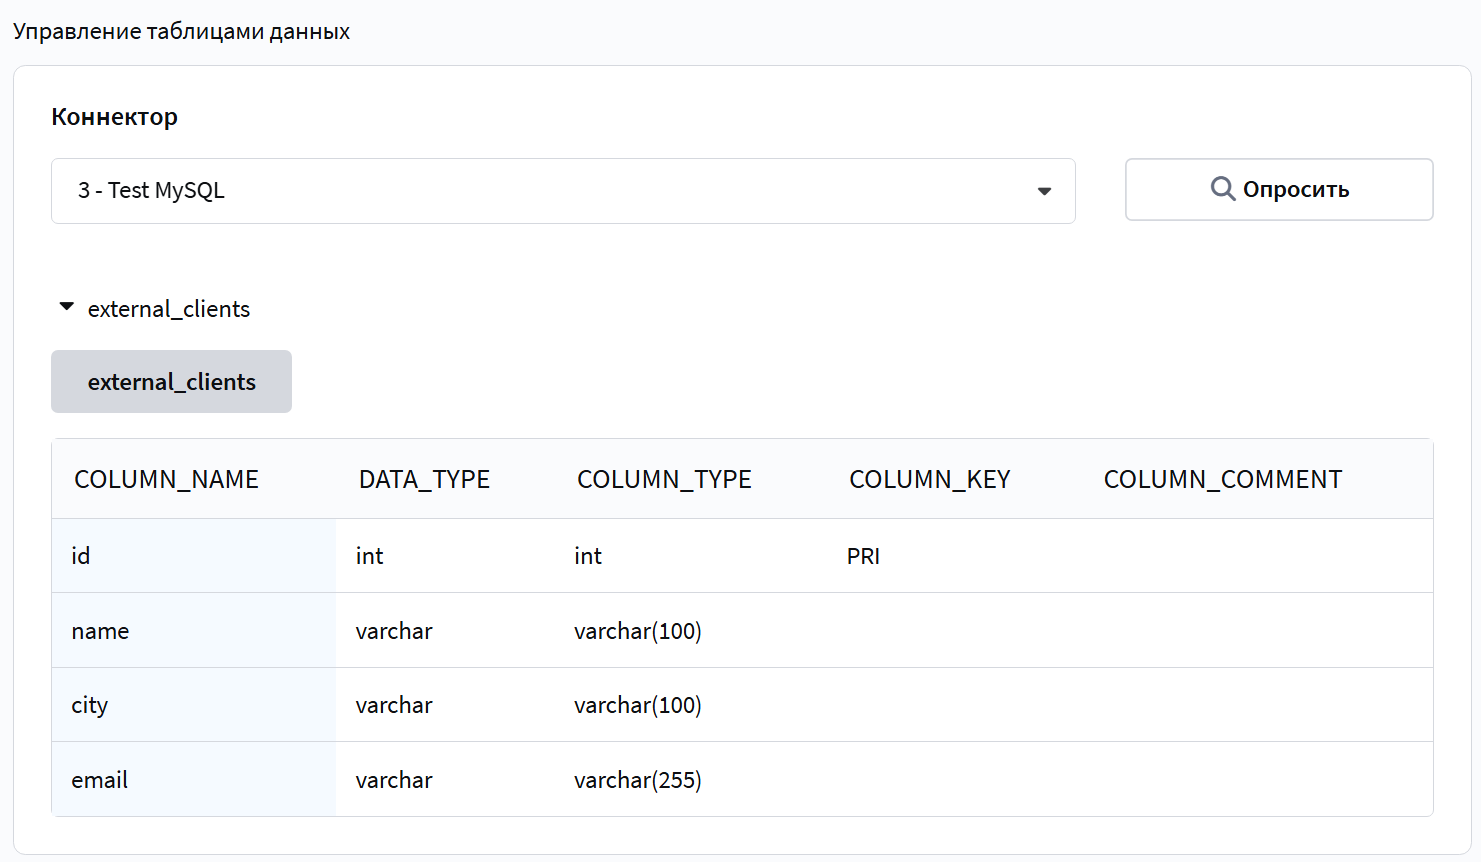This screenshot has width=1481, height=862.
Task: Open the '3 - Test MySQL' connector combo box
Action: pyautogui.click(x=563, y=191)
